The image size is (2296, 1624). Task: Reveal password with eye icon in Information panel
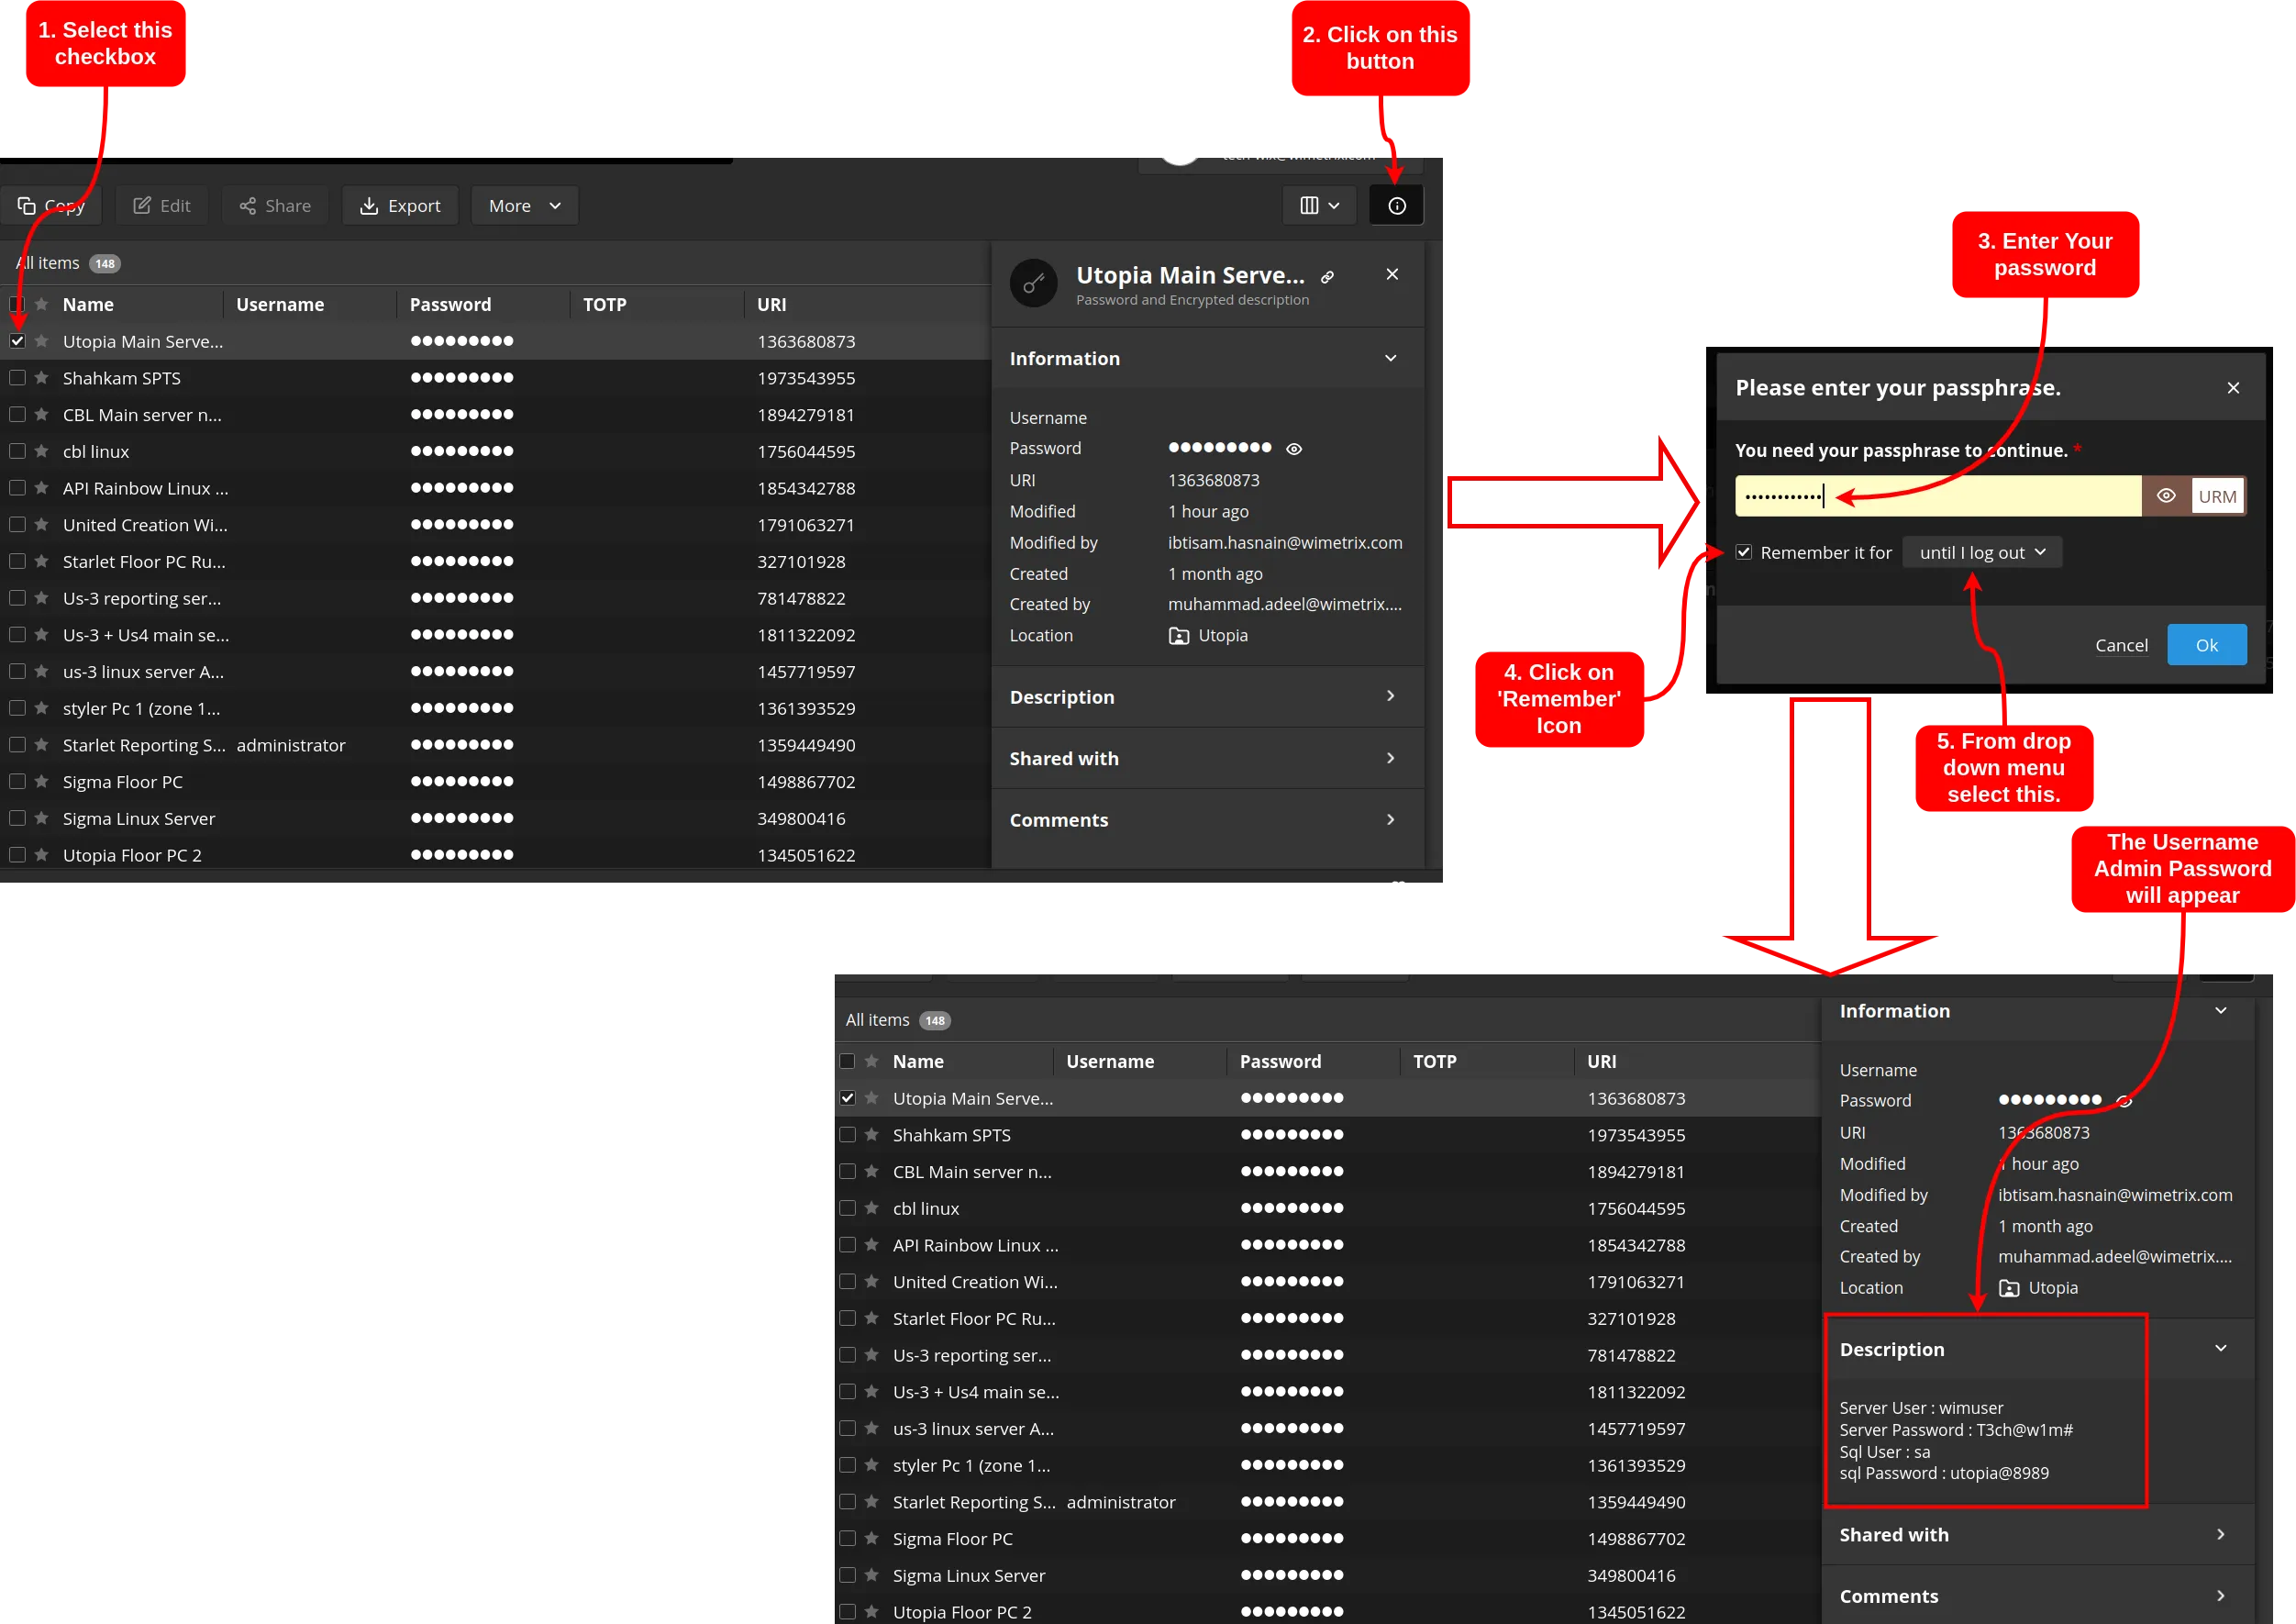1293,449
